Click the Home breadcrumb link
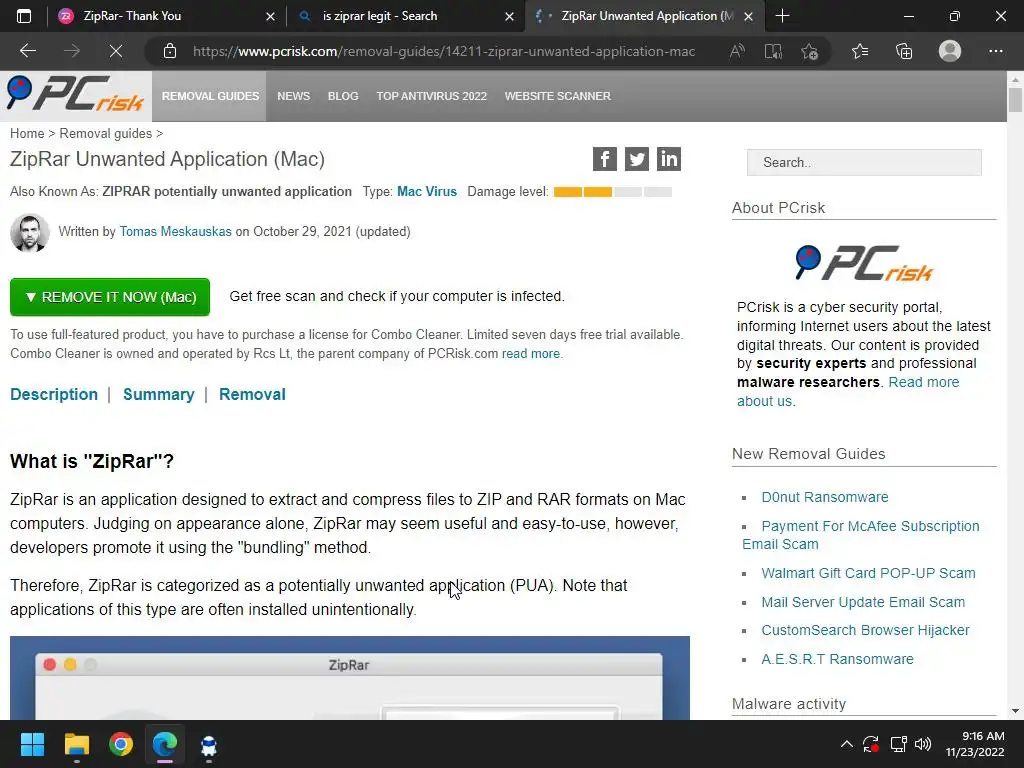The height and width of the screenshot is (768, 1024). [x=27, y=133]
